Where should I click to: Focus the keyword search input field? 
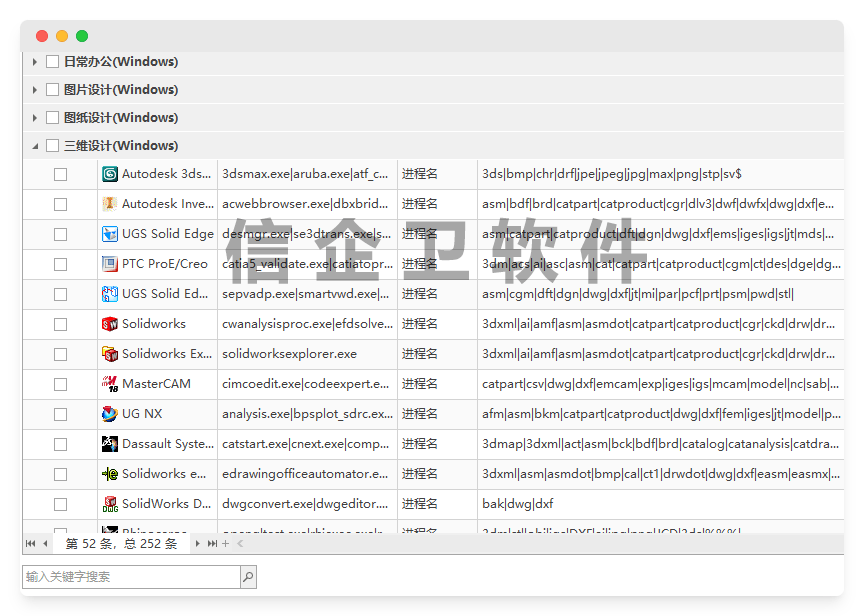coord(131,577)
